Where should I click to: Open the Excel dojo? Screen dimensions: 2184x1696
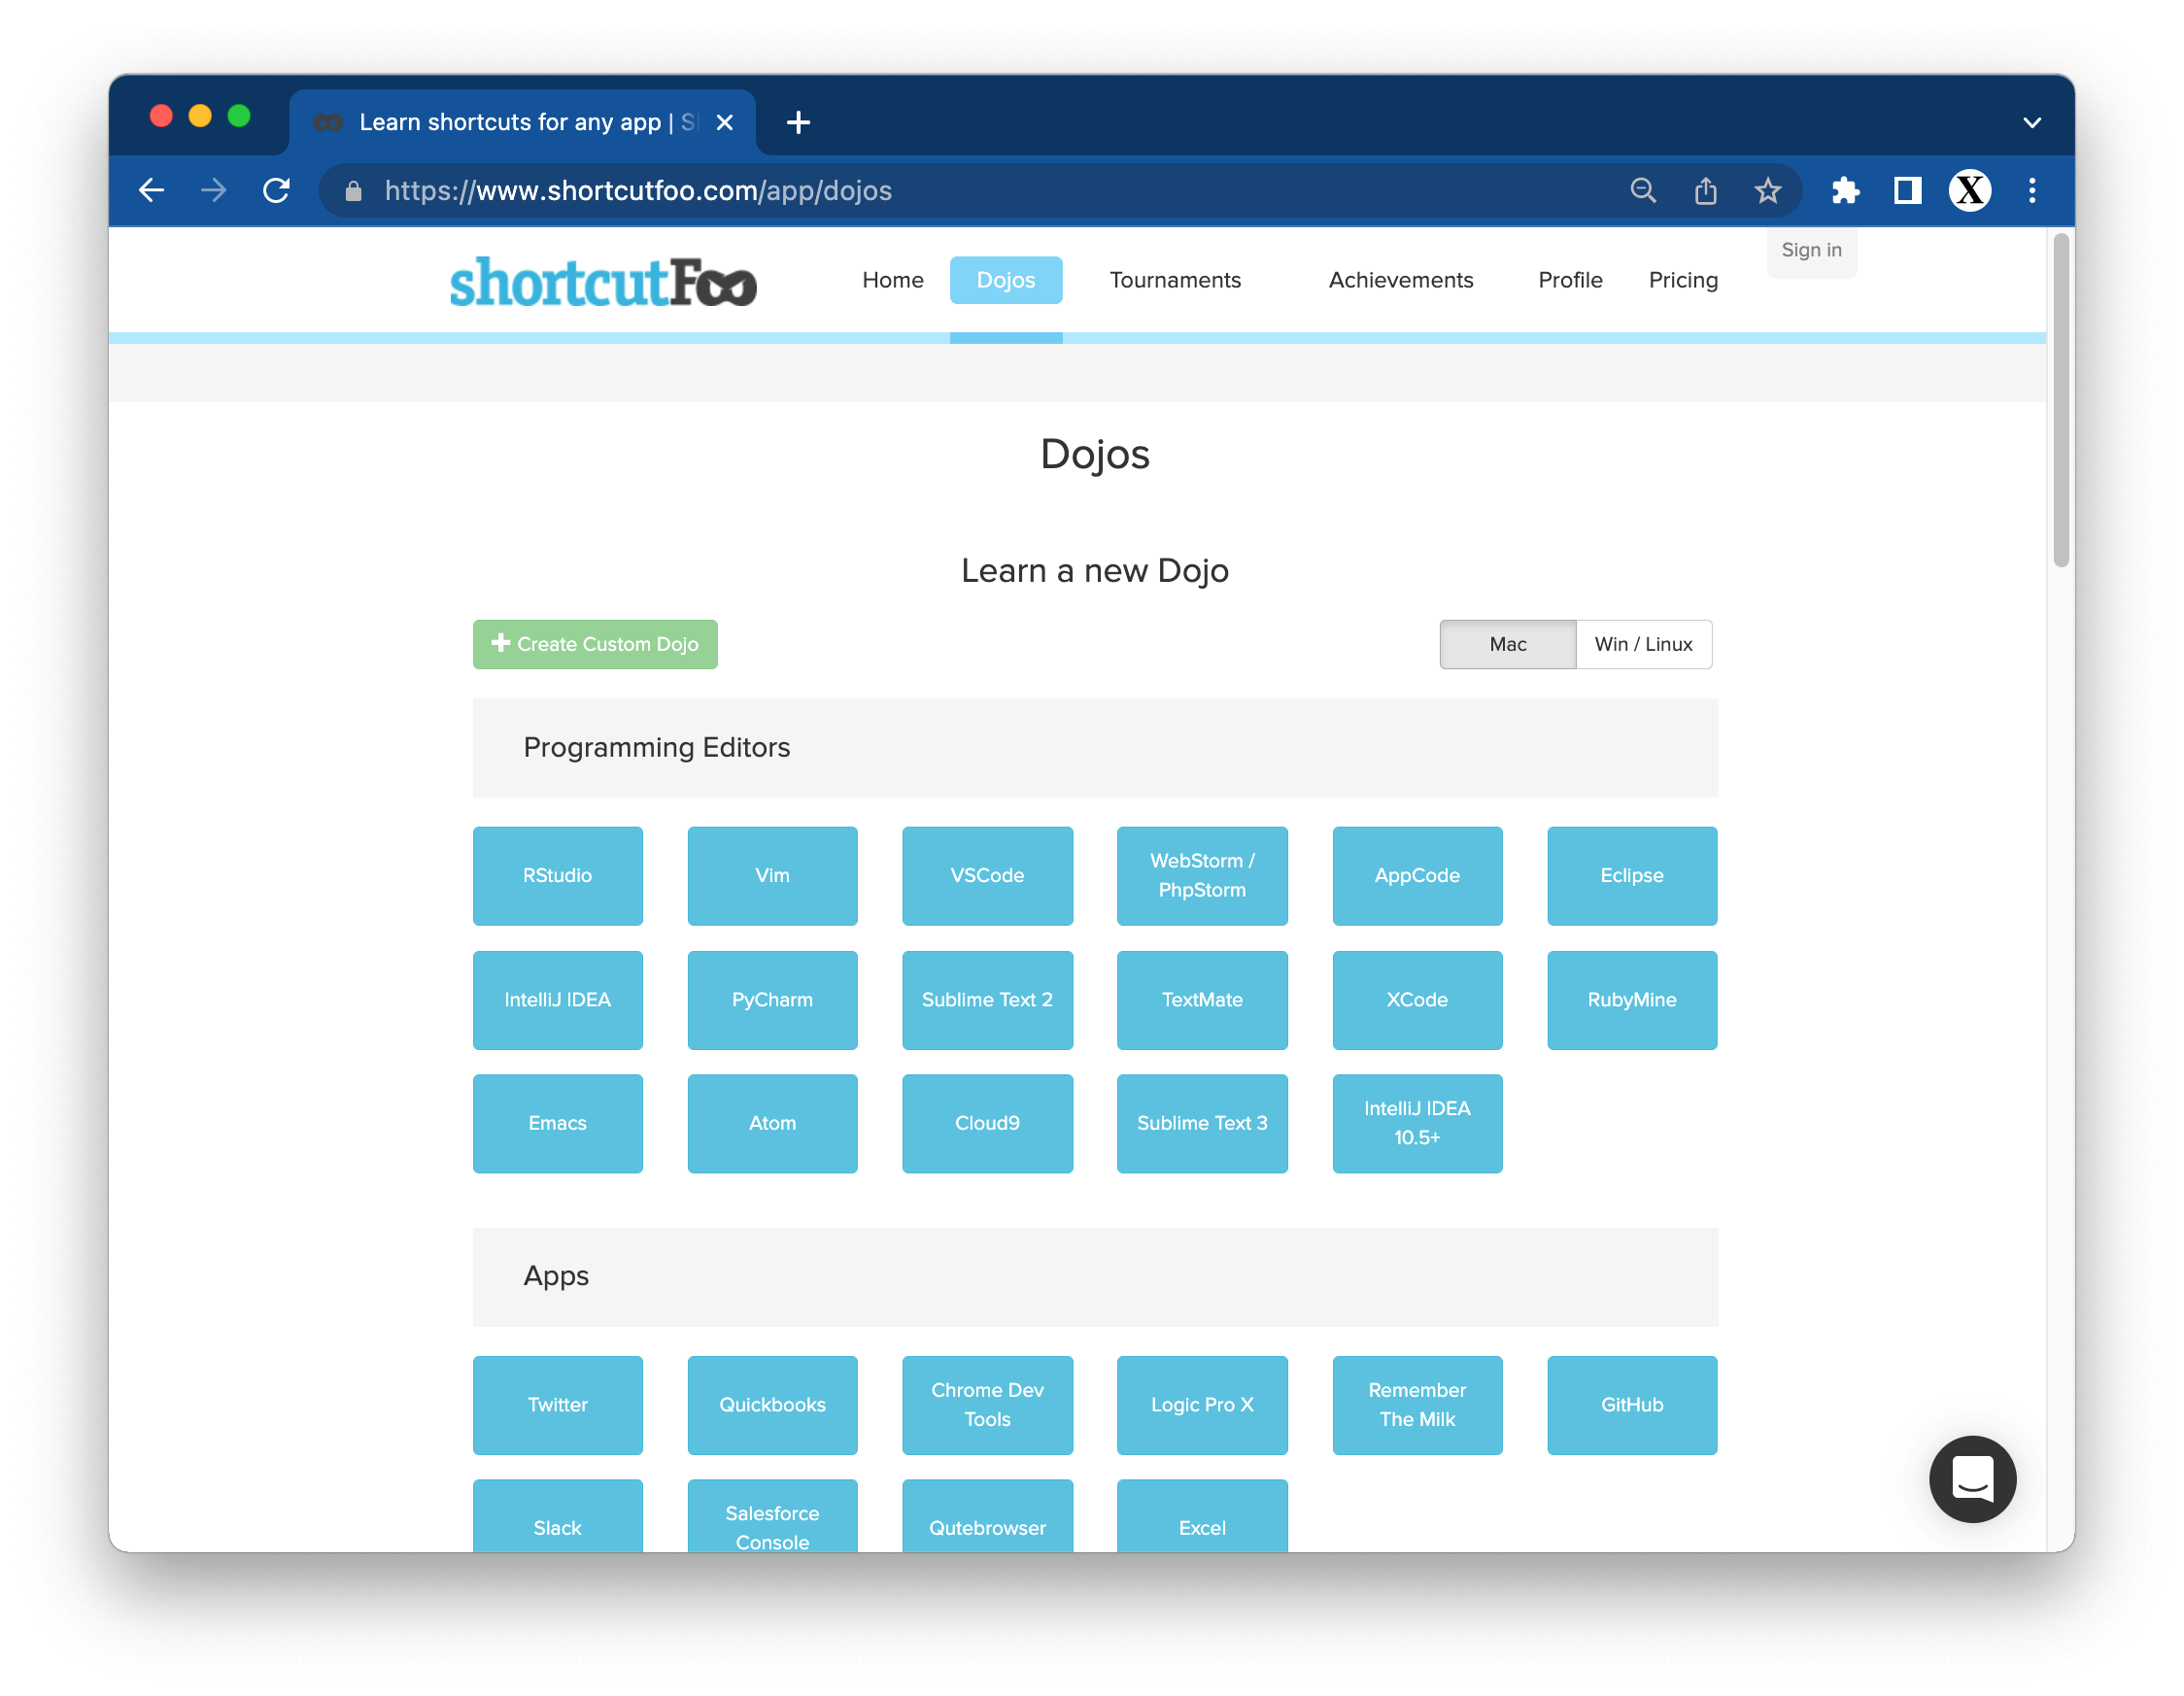(1202, 1517)
